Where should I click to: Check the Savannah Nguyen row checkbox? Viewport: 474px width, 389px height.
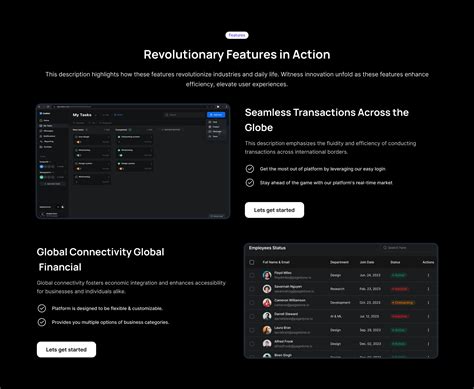click(252, 289)
